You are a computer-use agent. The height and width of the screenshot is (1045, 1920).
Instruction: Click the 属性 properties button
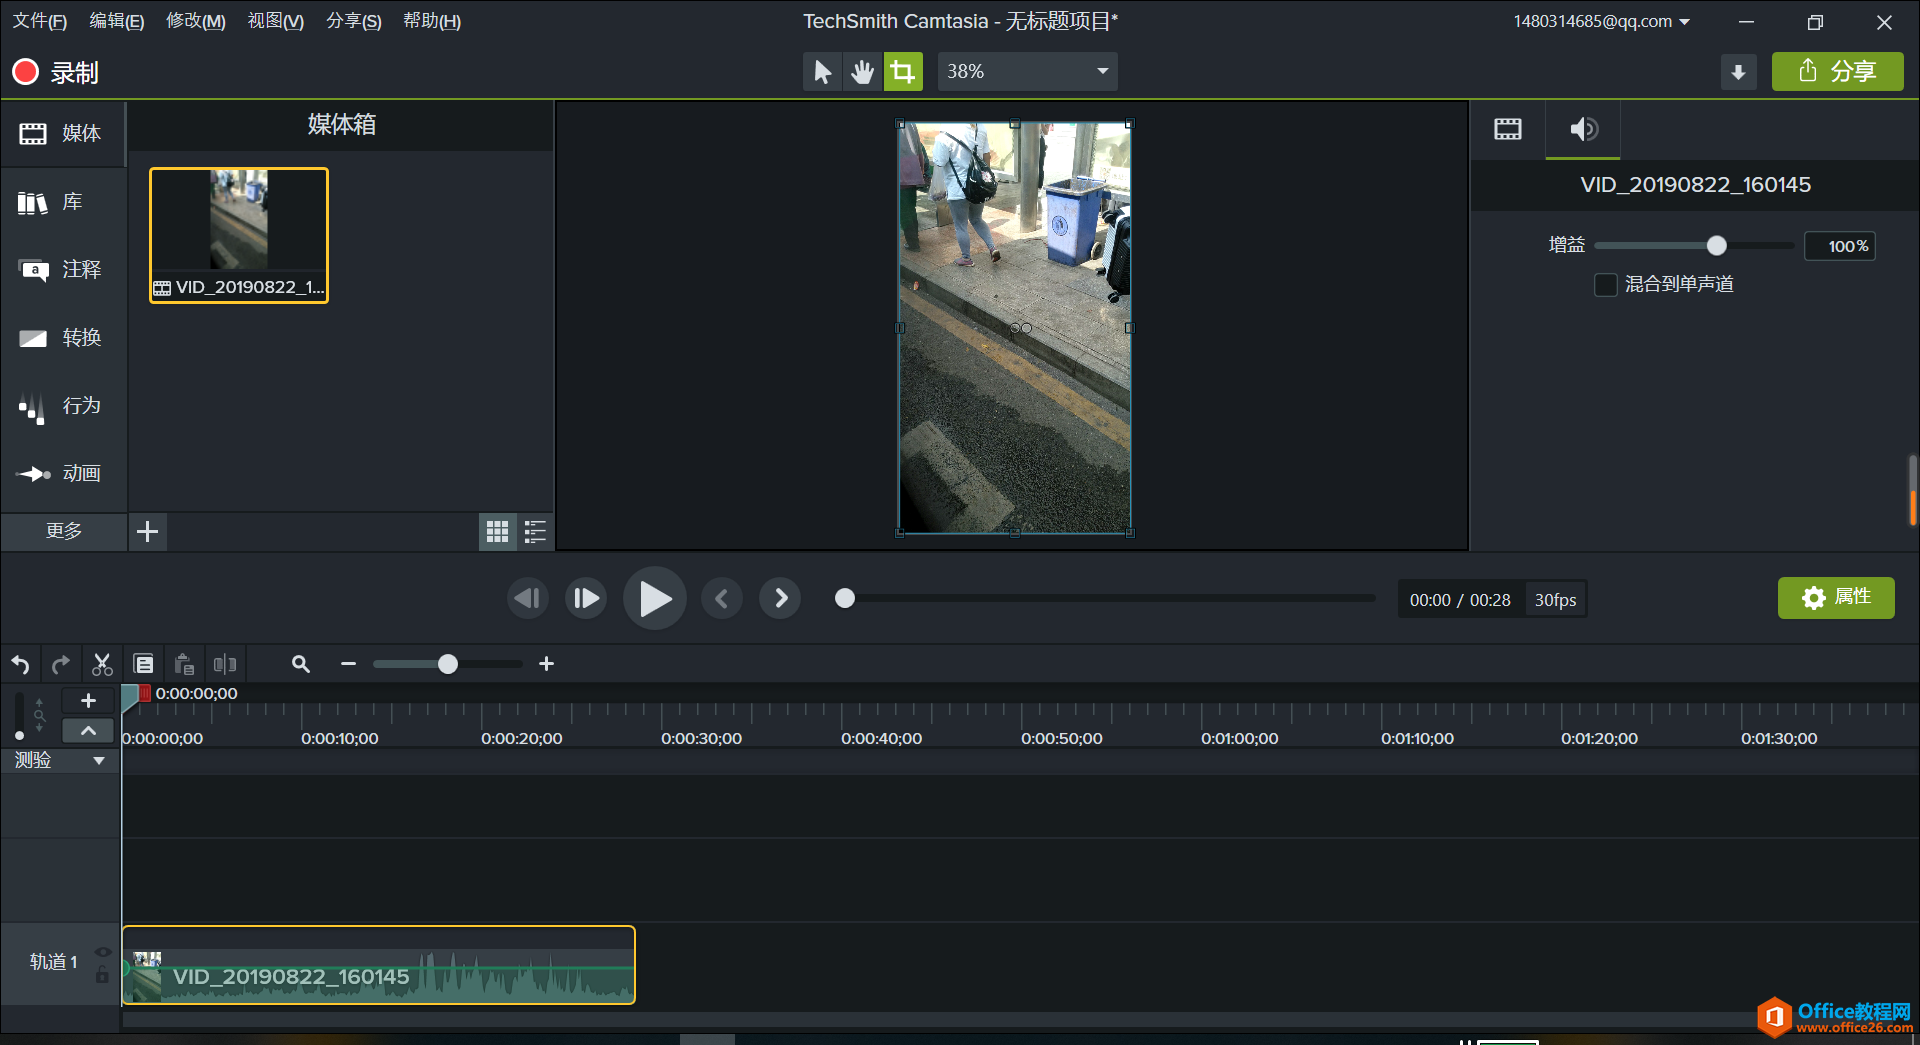coord(1836,598)
